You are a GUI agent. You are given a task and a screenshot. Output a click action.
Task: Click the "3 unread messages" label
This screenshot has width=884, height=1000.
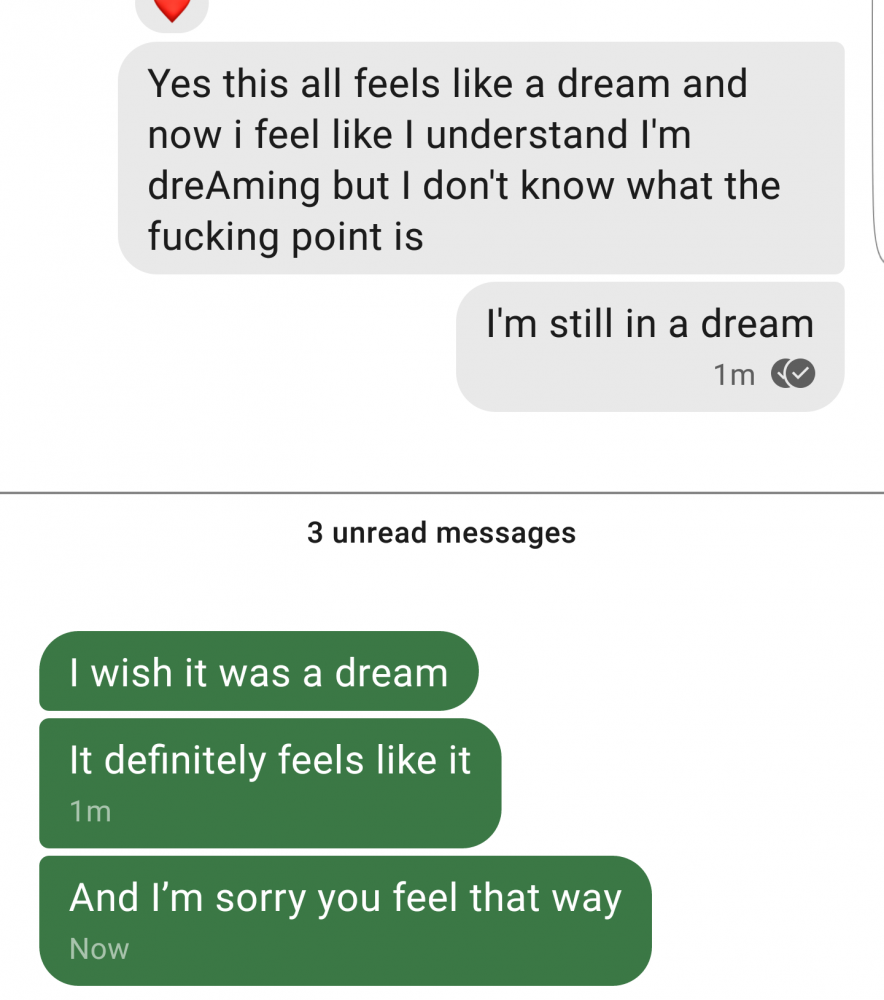(441, 533)
